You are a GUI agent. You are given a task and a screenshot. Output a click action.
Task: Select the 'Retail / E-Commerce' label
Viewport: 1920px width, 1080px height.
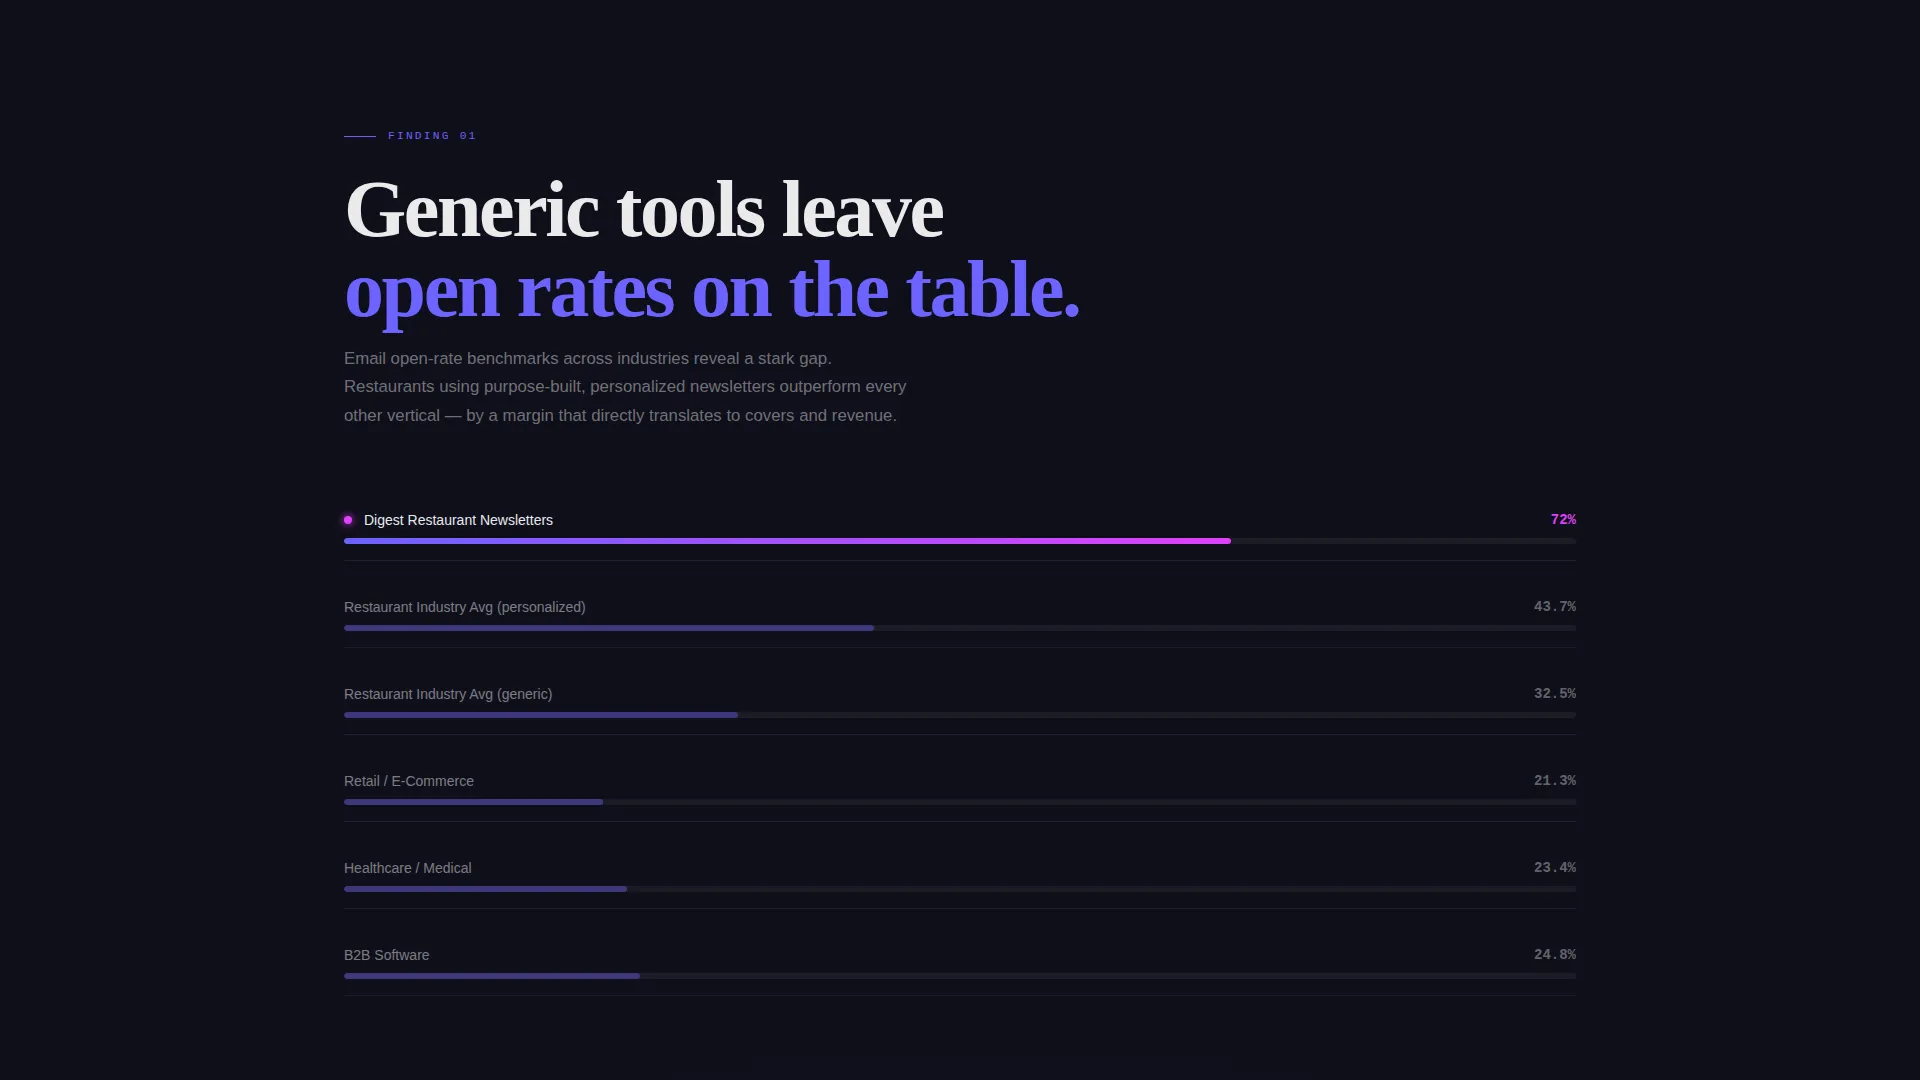tap(409, 781)
